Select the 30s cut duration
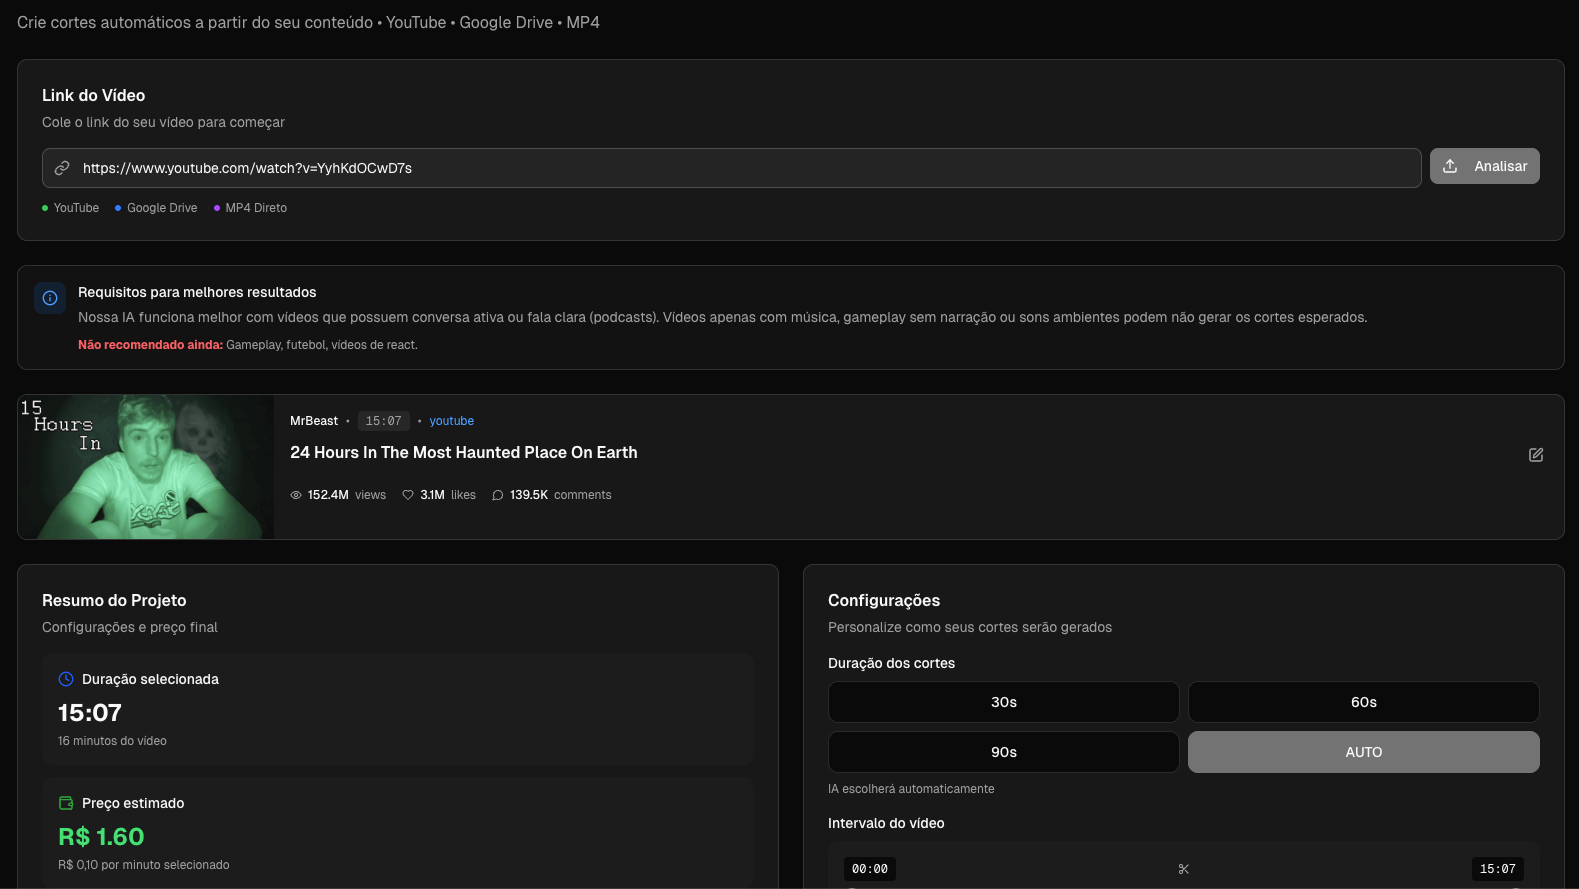The width and height of the screenshot is (1579, 889). [x=1003, y=702]
